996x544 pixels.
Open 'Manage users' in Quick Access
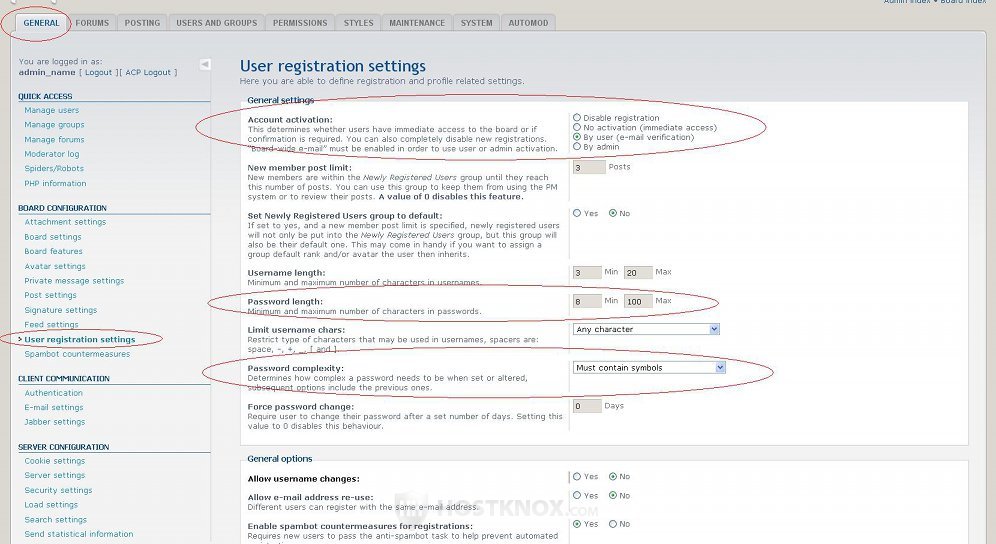(x=52, y=111)
